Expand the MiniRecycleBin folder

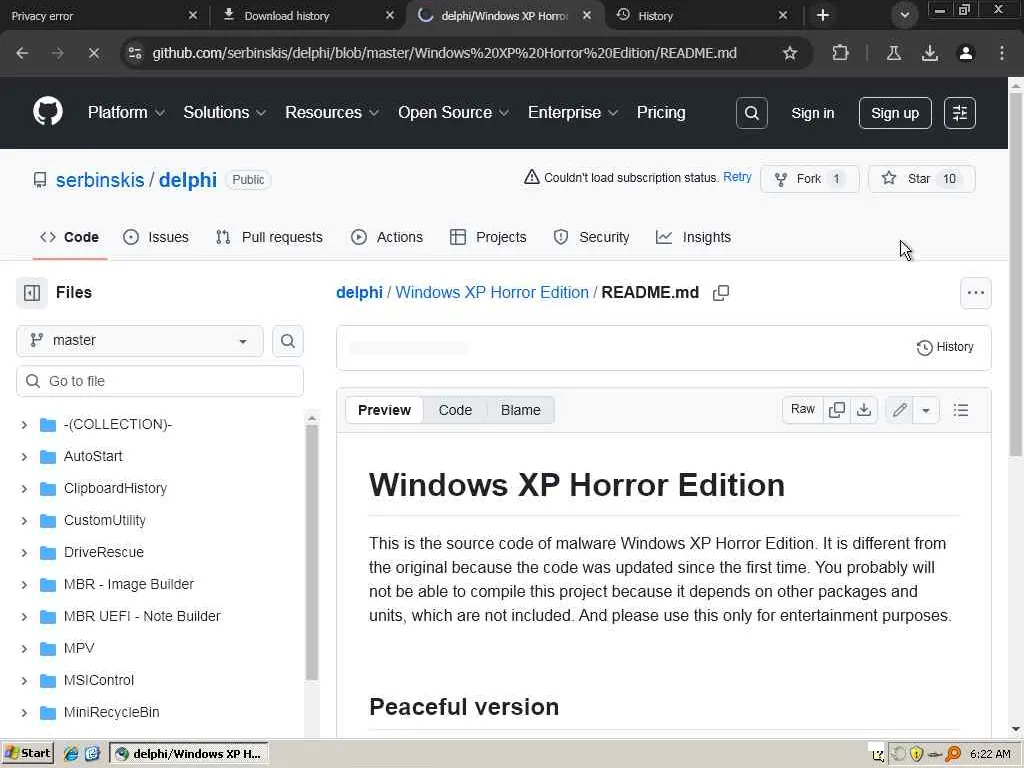click(x=24, y=712)
